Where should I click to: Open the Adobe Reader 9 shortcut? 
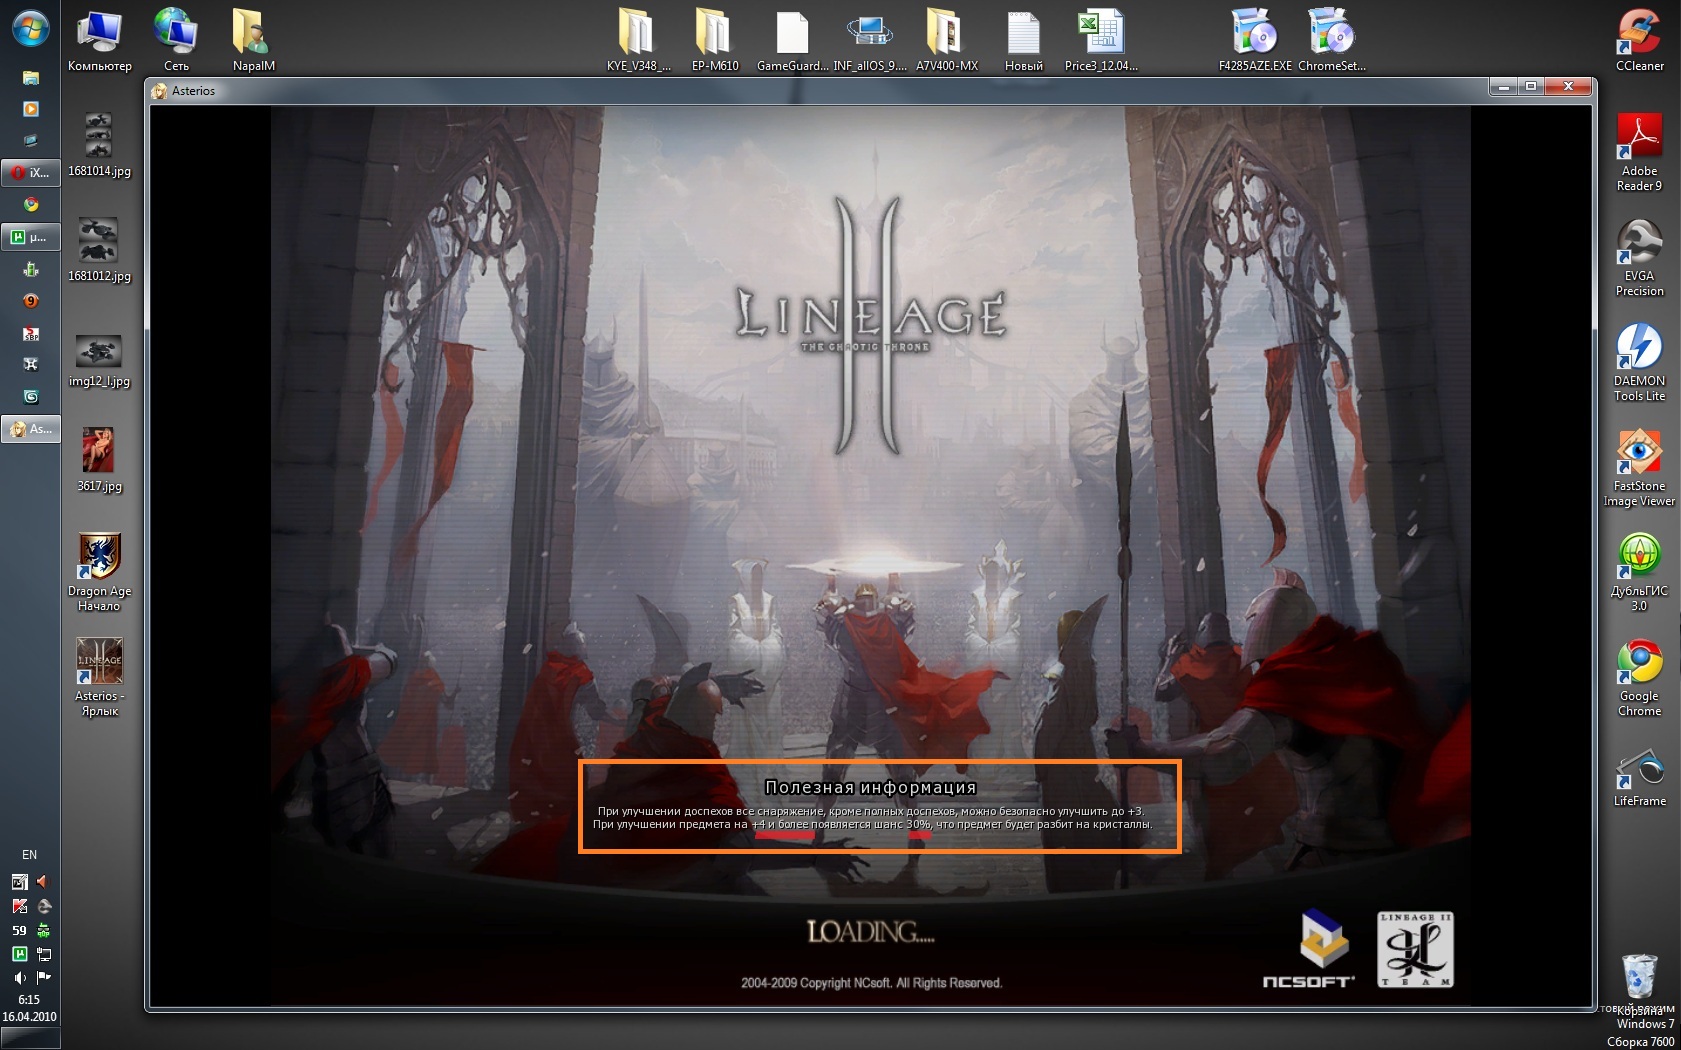[1639, 153]
